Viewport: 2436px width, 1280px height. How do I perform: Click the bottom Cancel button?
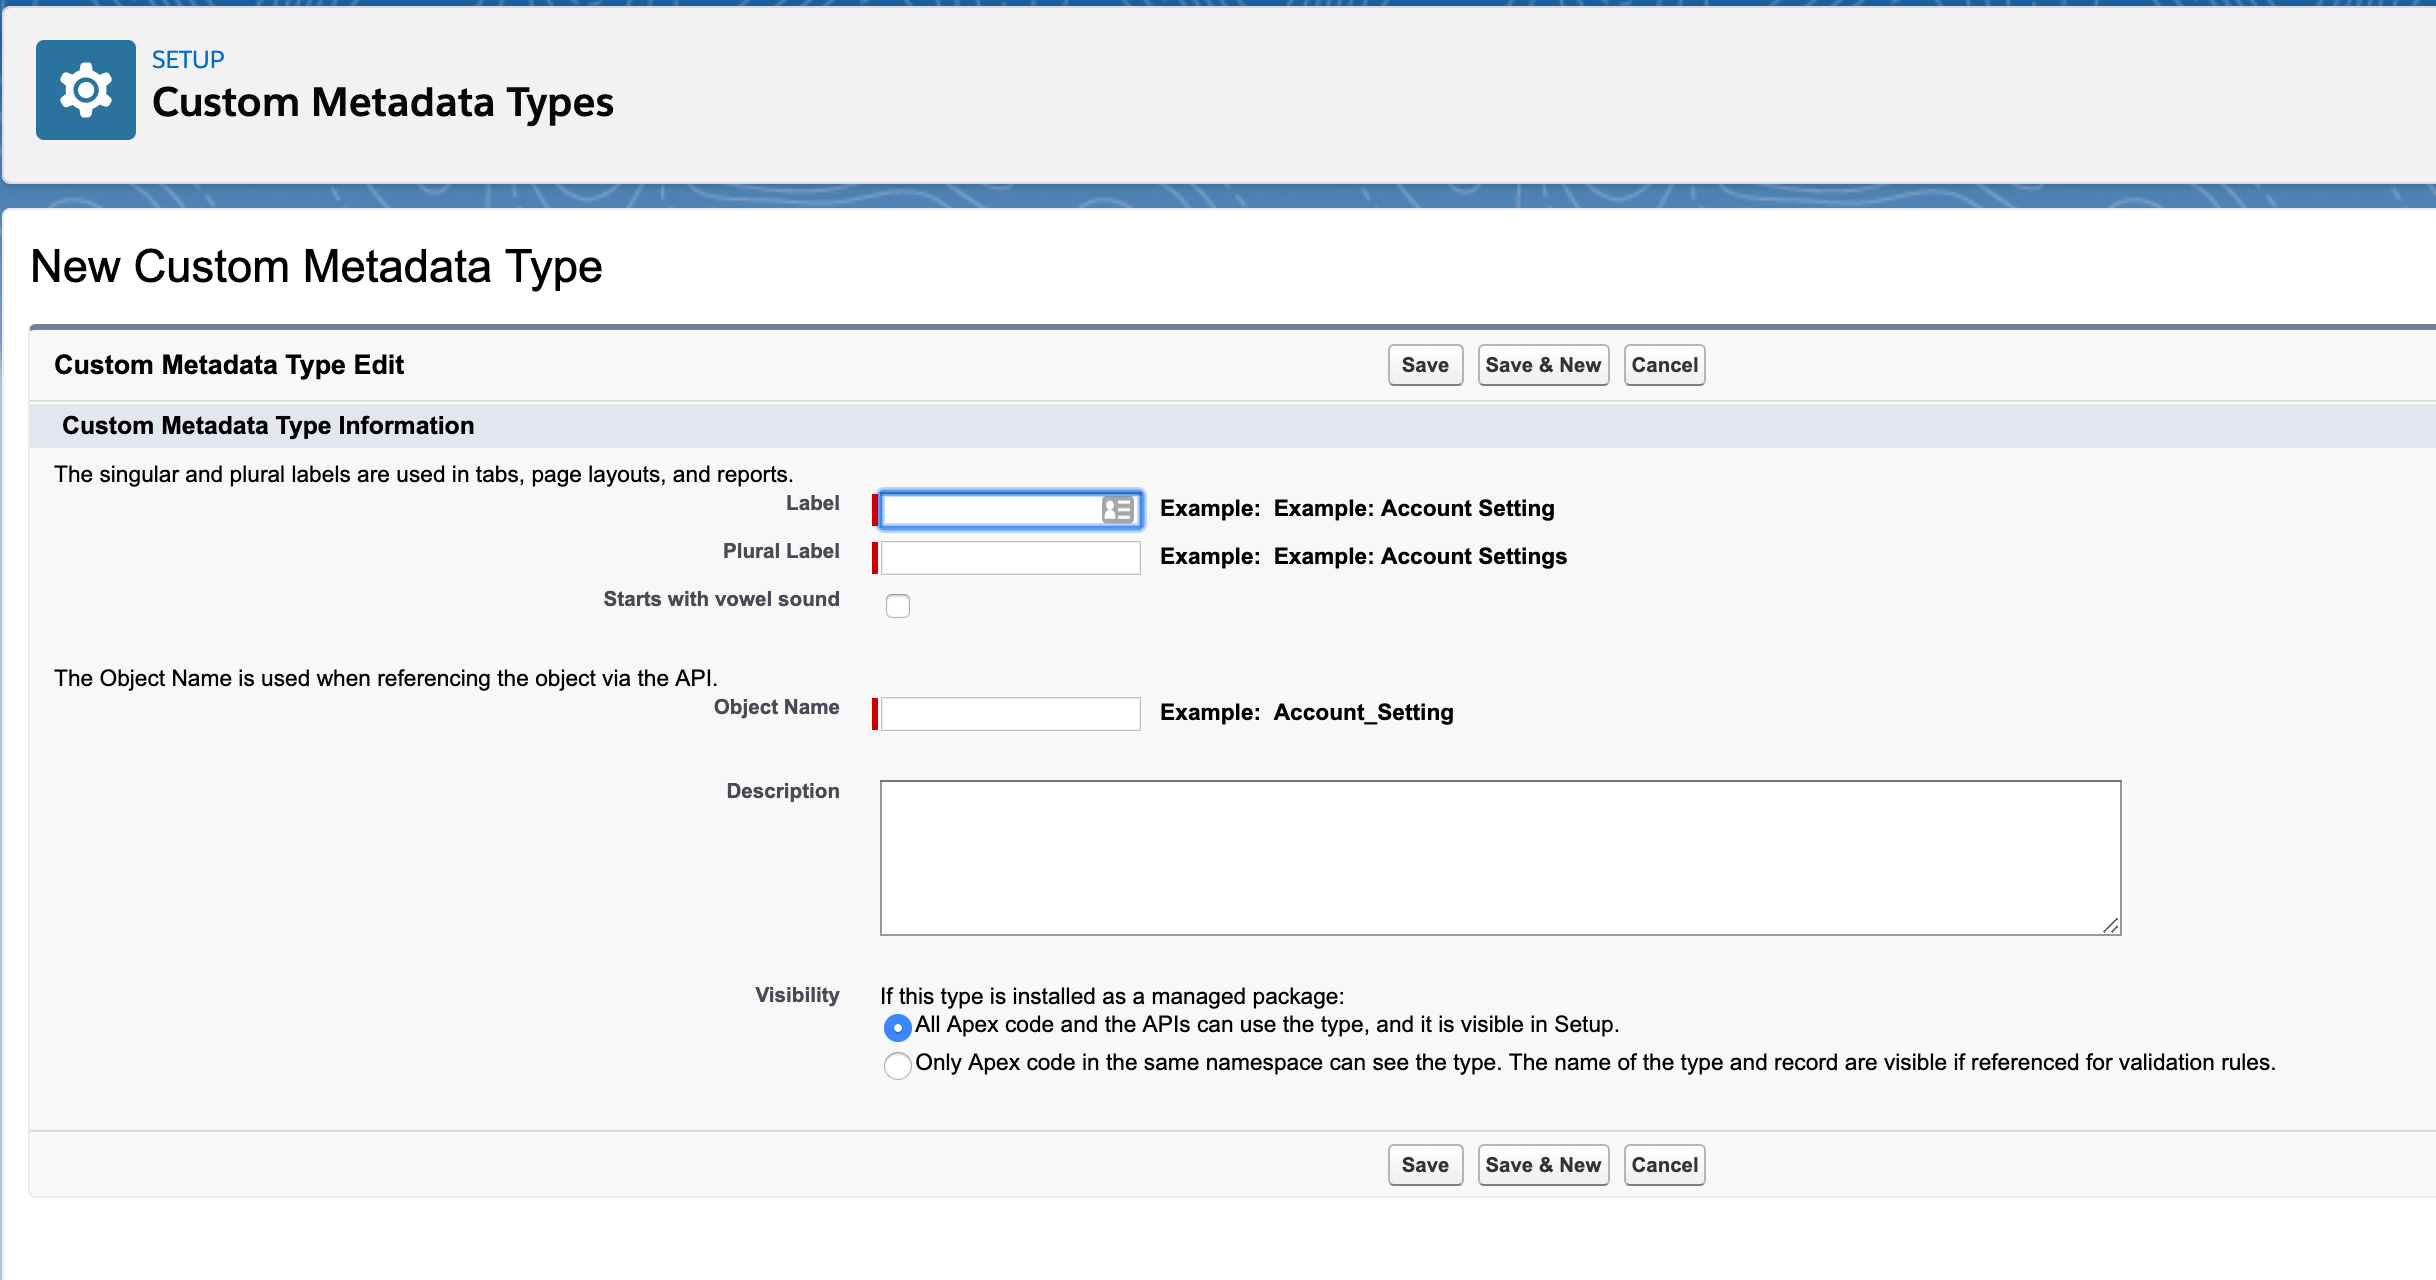[x=1664, y=1165]
